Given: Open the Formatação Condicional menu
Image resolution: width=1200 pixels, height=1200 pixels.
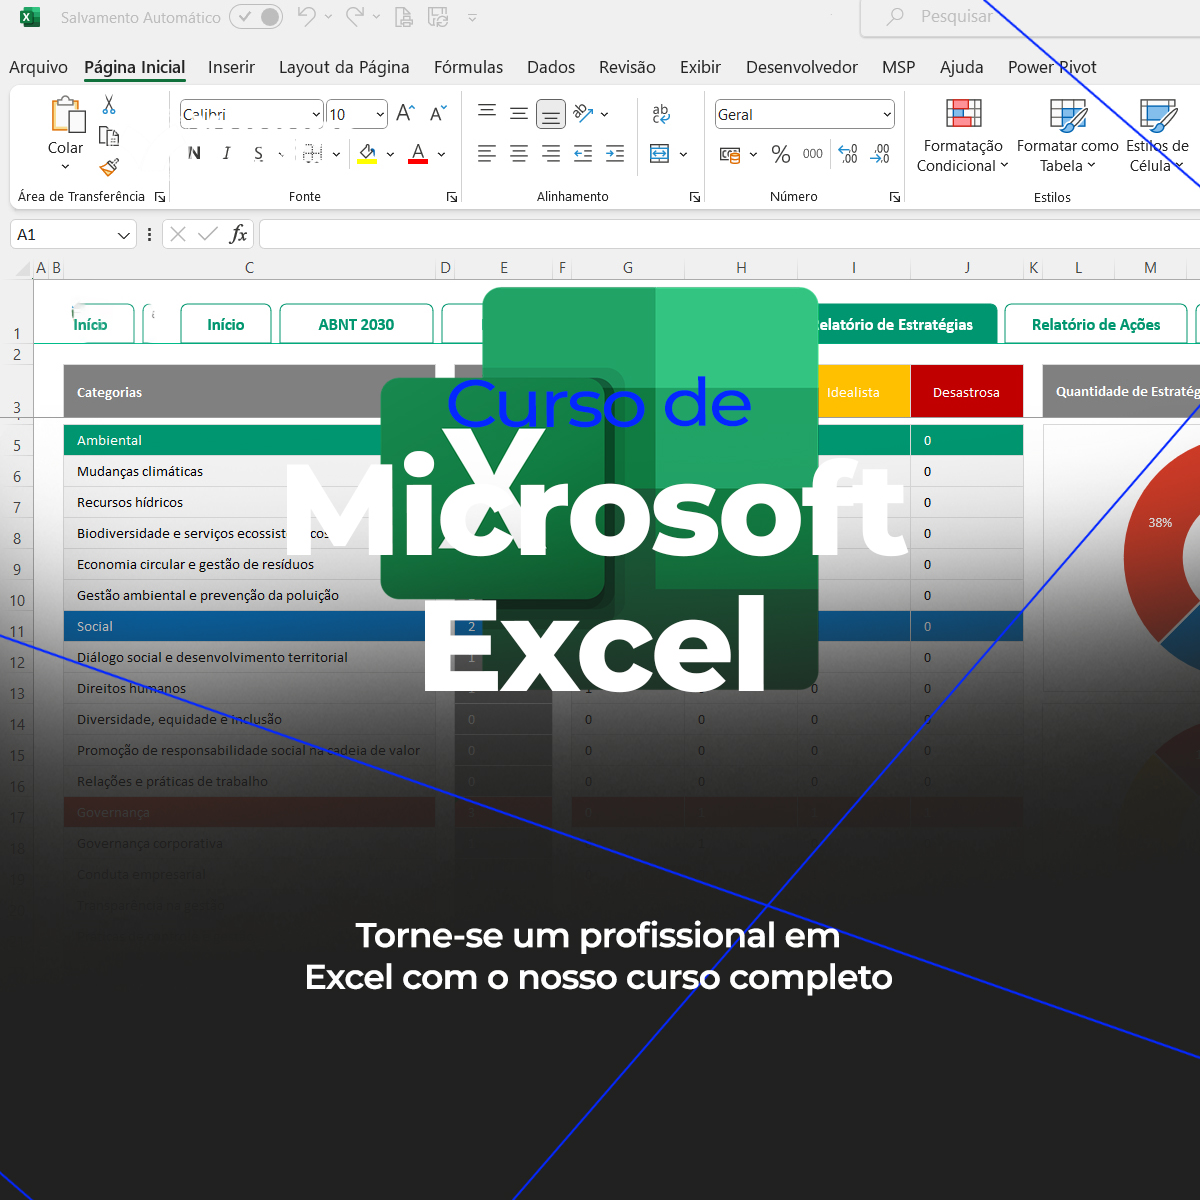Looking at the screenshot, I should click(963, 136).
